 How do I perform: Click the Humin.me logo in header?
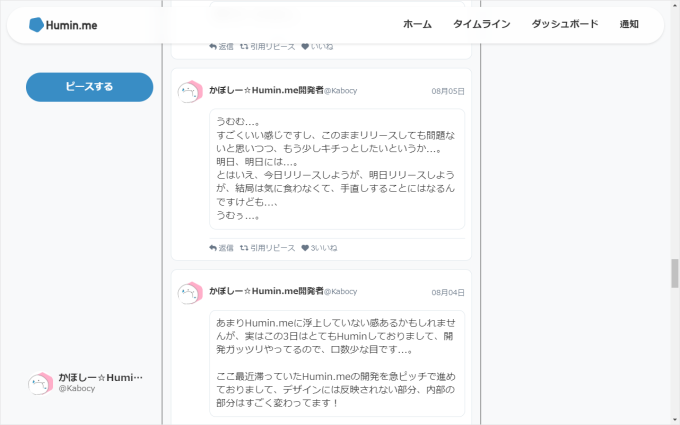(x=63, y=25)
